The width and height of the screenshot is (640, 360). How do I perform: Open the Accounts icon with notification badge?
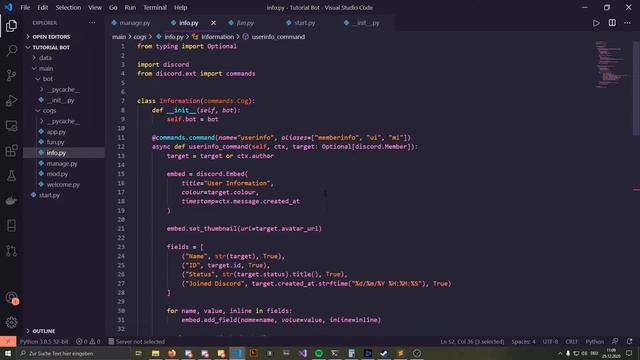[11, 298]
